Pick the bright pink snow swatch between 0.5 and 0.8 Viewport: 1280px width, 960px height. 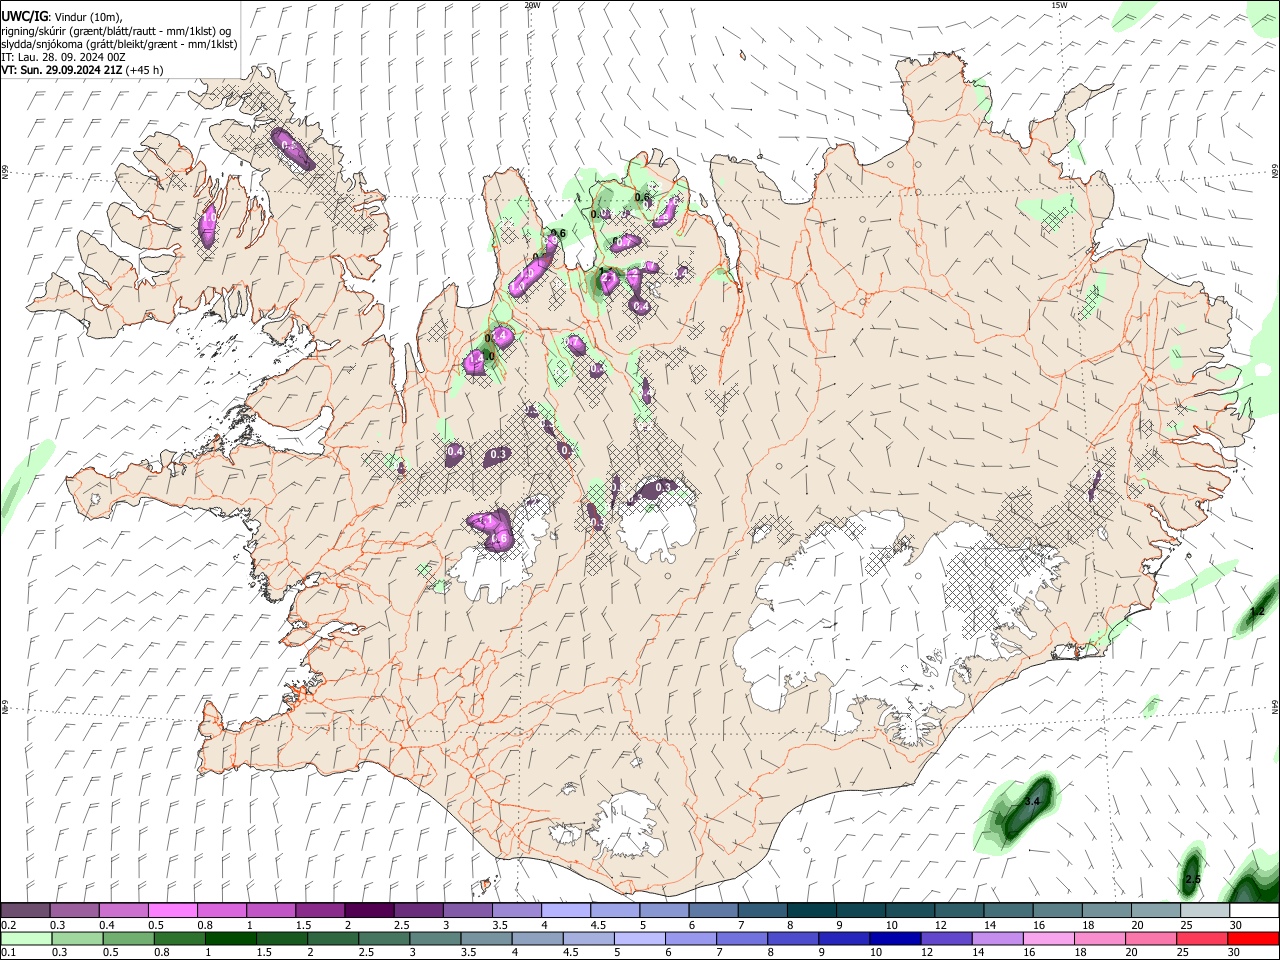click(x=172, y=911)
